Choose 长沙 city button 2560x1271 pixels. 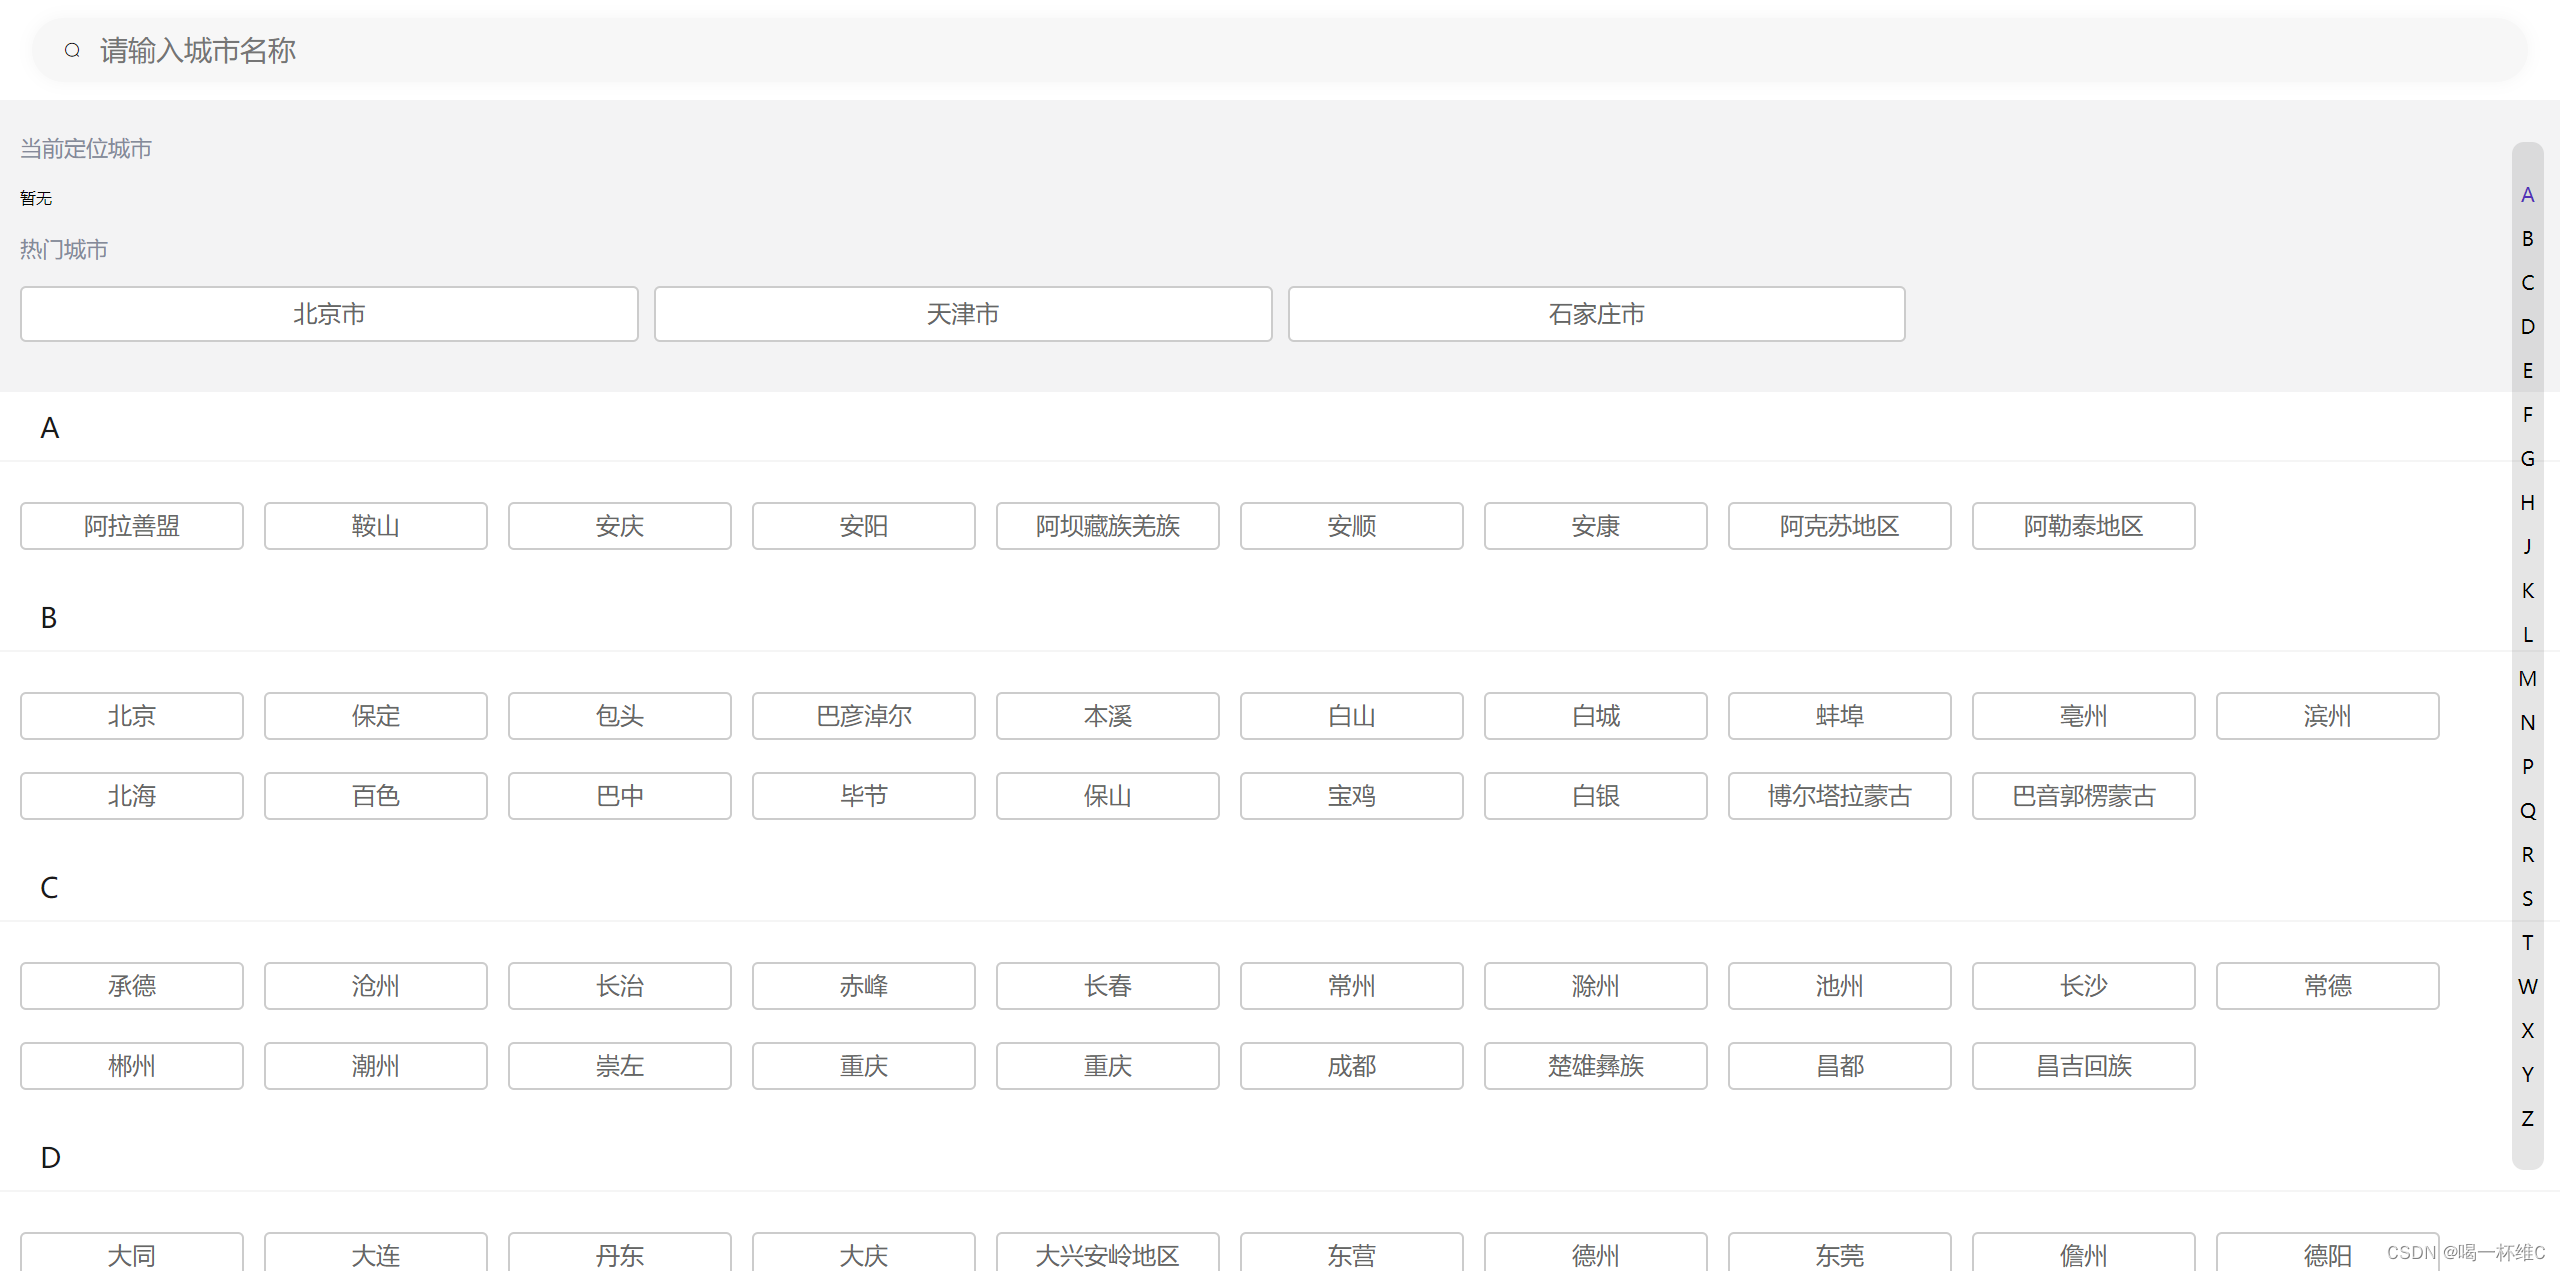[2084, 986]
